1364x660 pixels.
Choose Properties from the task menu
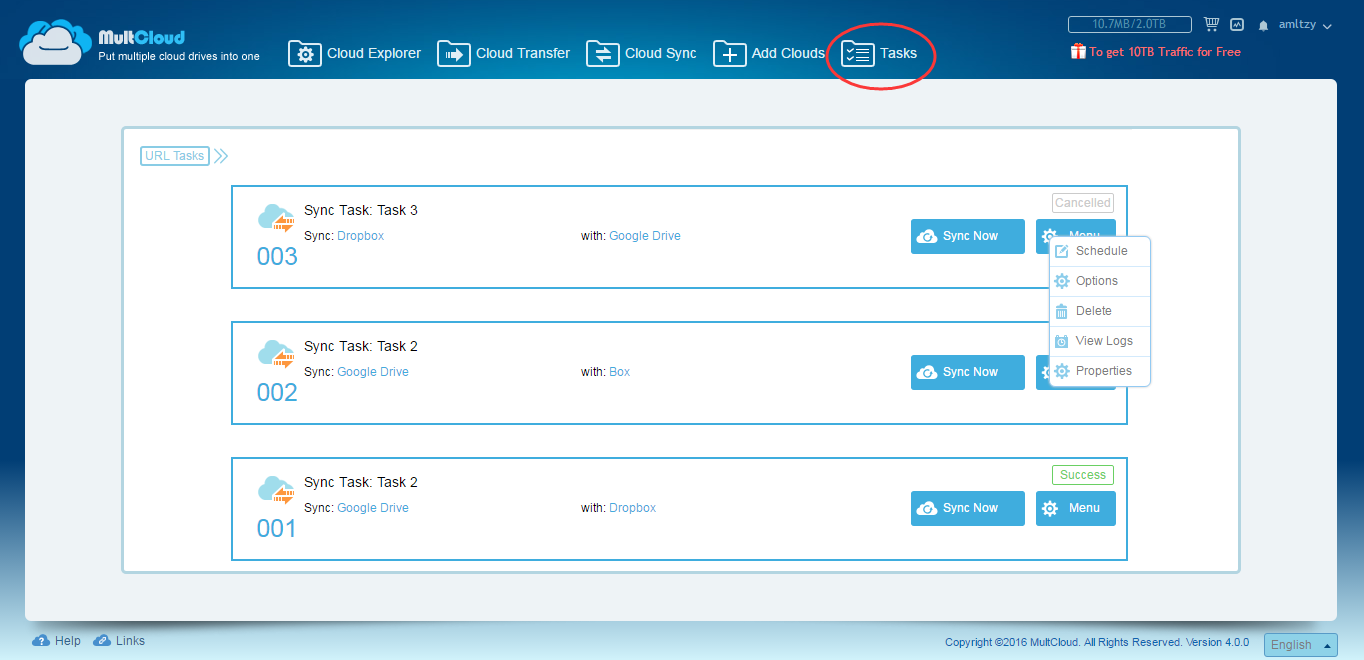click(x=1100, y=371)
